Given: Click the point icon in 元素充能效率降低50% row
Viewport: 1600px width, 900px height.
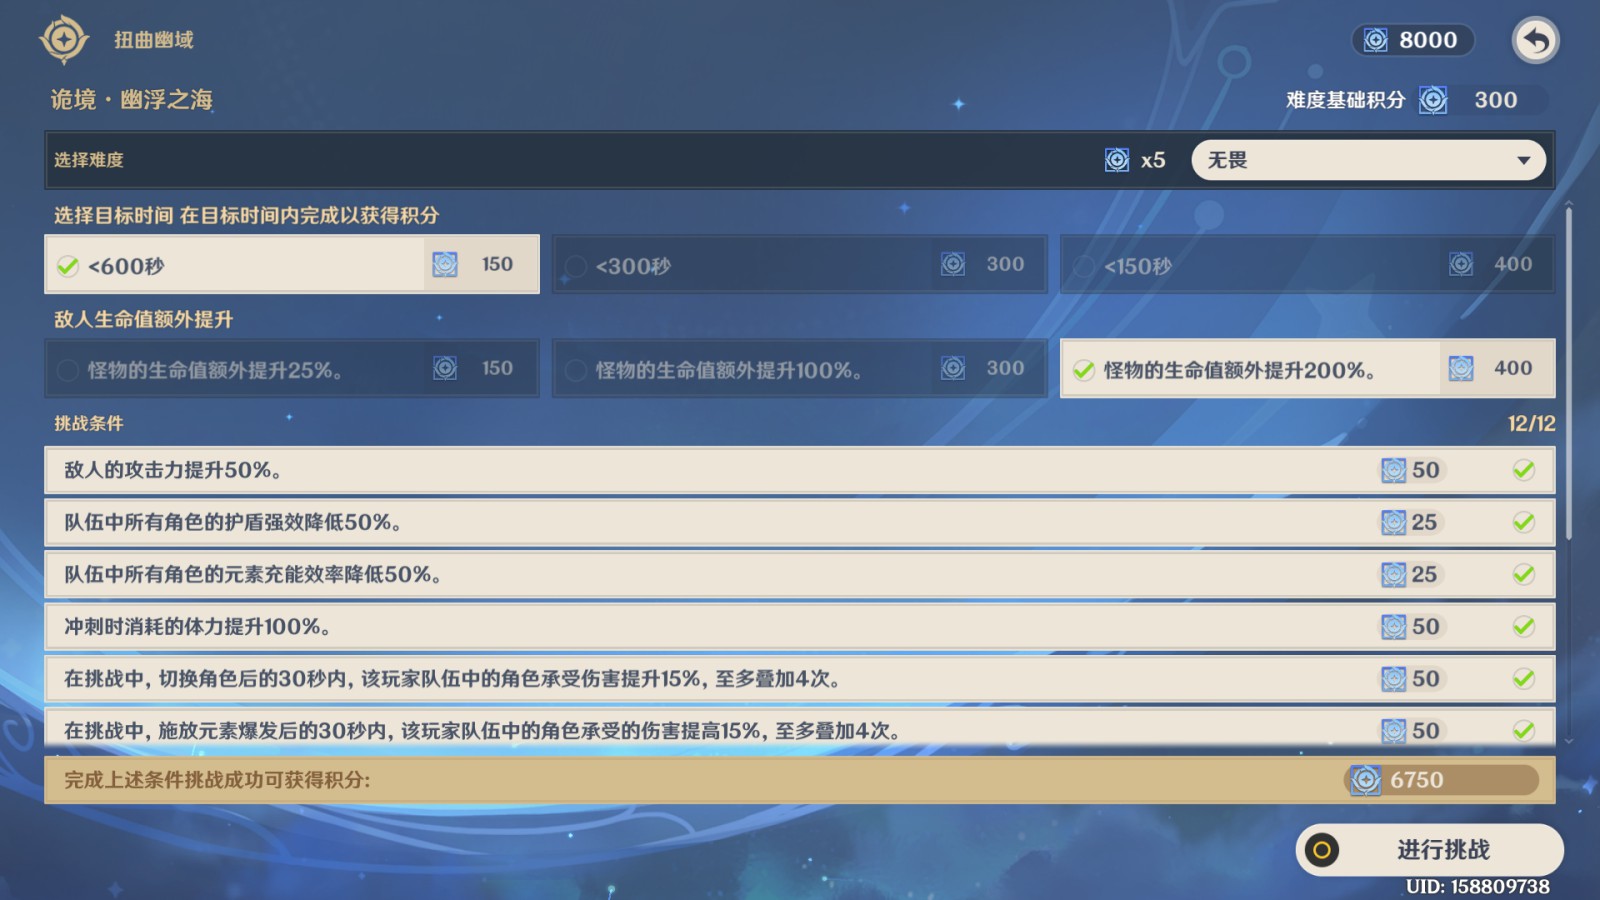Looking at the screenshot, I should pyautogui.click(x=1393, y=574).
